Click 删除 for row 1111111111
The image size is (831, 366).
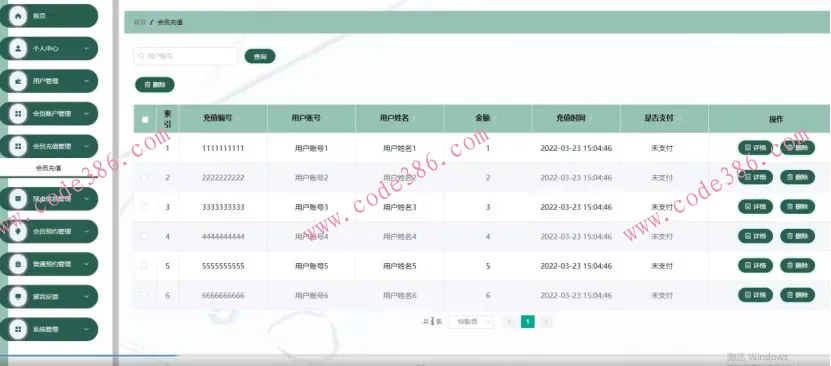click(798, 148)
